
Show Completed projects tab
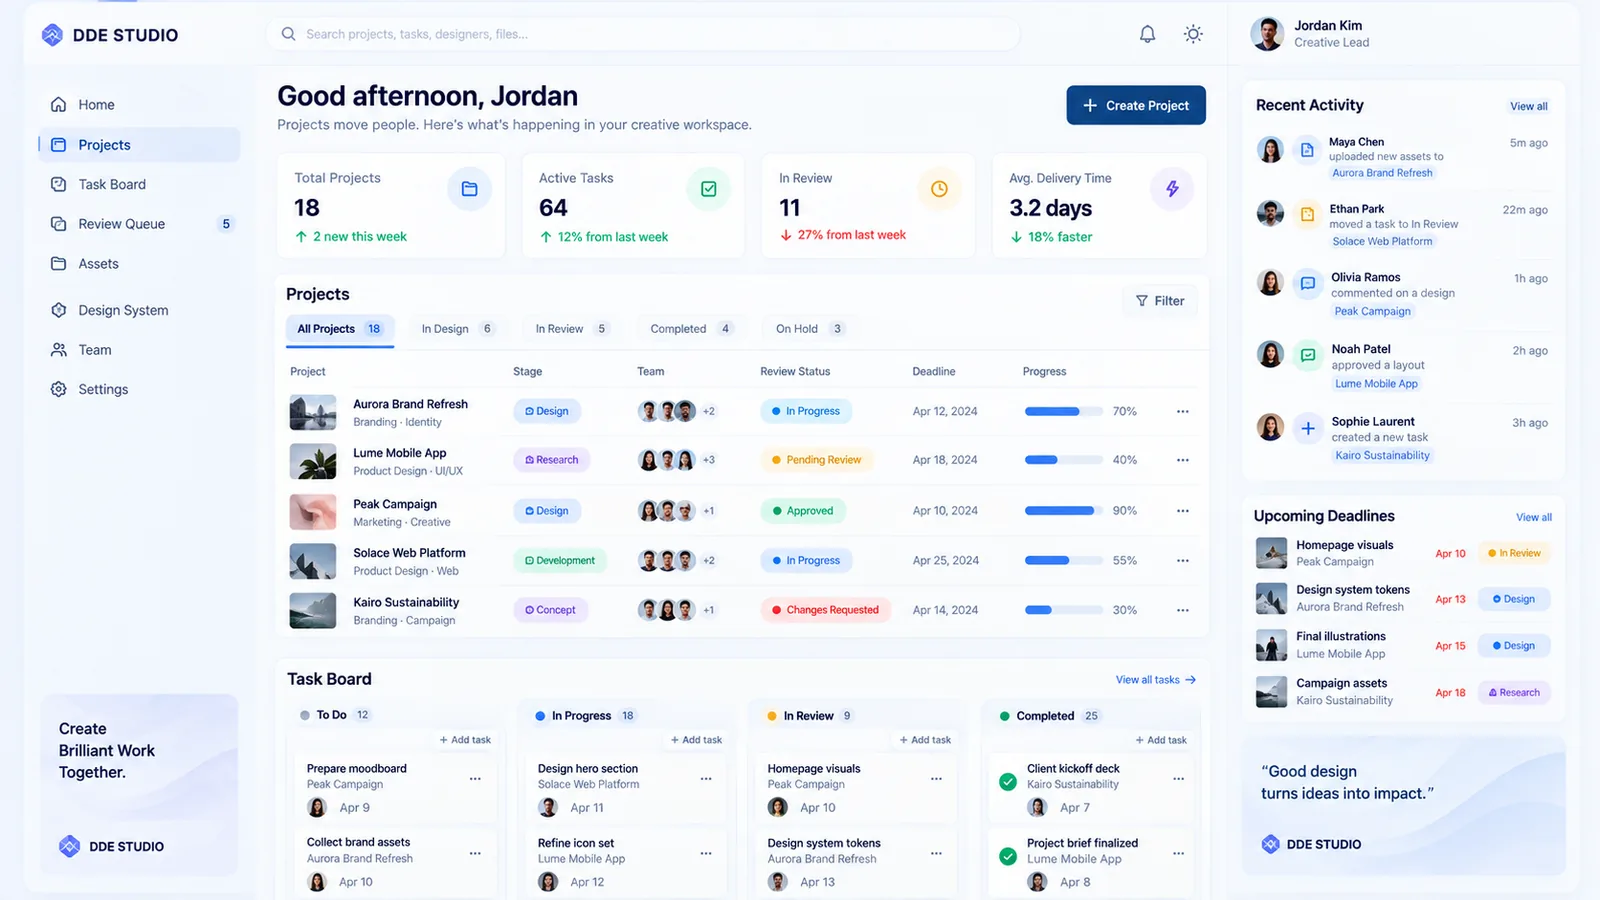[691, 329]
